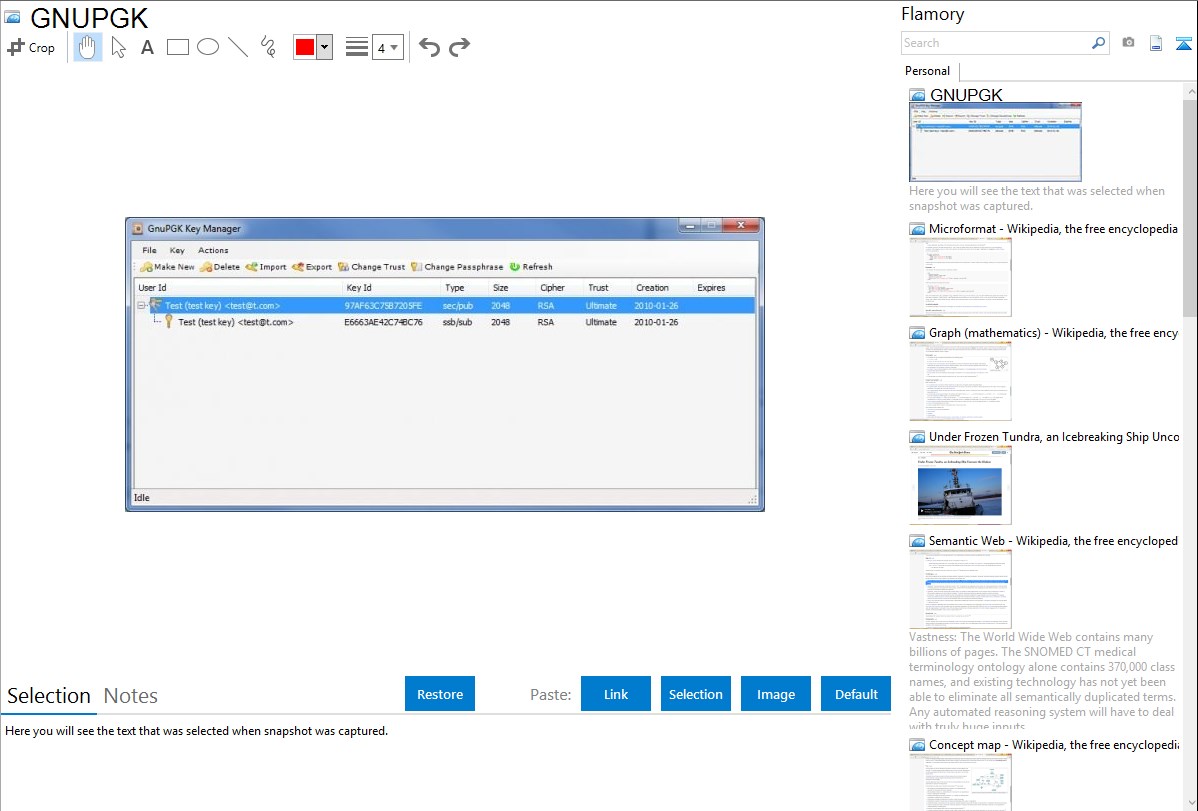
Task: Select the arrow pointer tool
Action: tap(118, 47)
